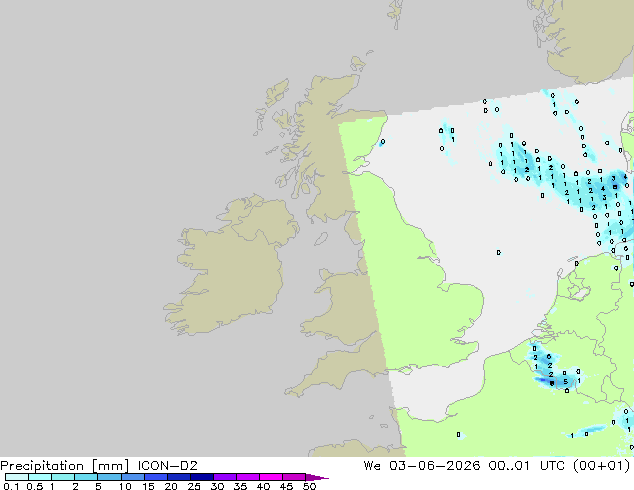The image size is (634, 490).
Task: Click the 10 to 15 mm legend swatch
Action: [x=132, y=477]
